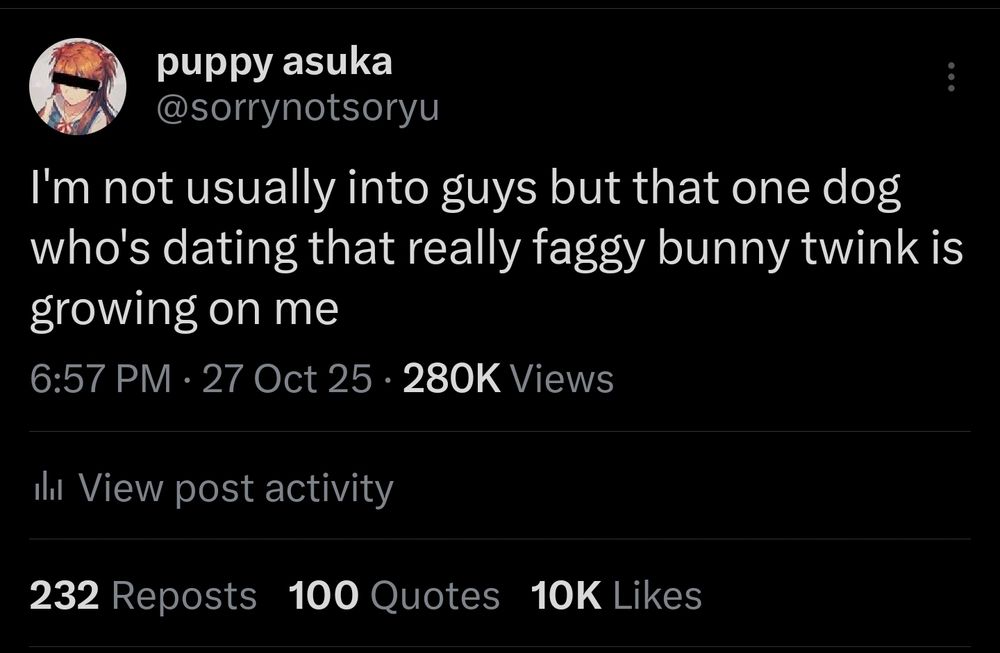The image size is (1000, 653).
Task: Click the 280K Views count
Action: [x=450, y=379]
